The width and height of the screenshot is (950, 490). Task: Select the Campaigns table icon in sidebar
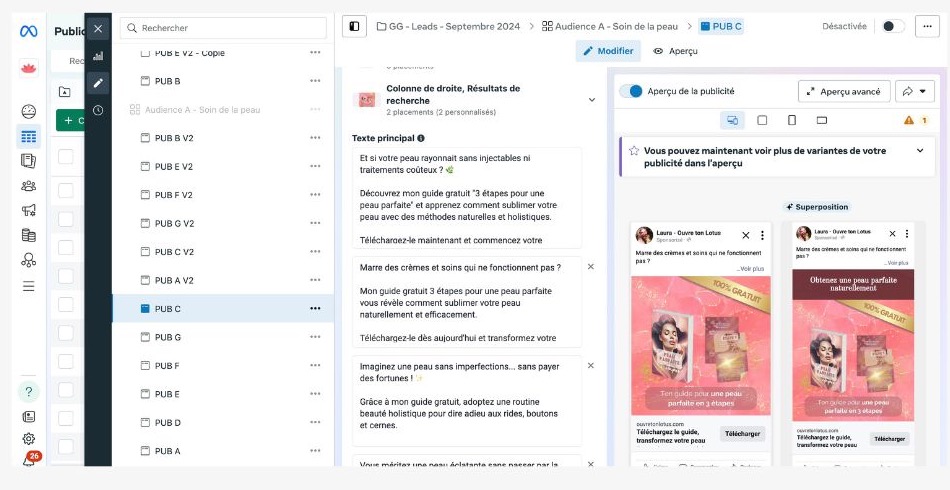(28, 136)
